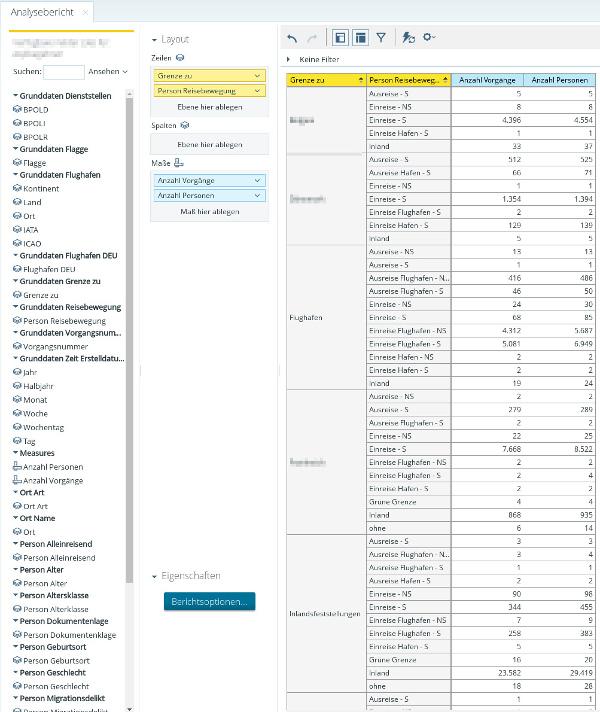Select the Analysebericht tab
This screenshot has width=600, height=712.
pyautogui.click(x=42, y=12)
